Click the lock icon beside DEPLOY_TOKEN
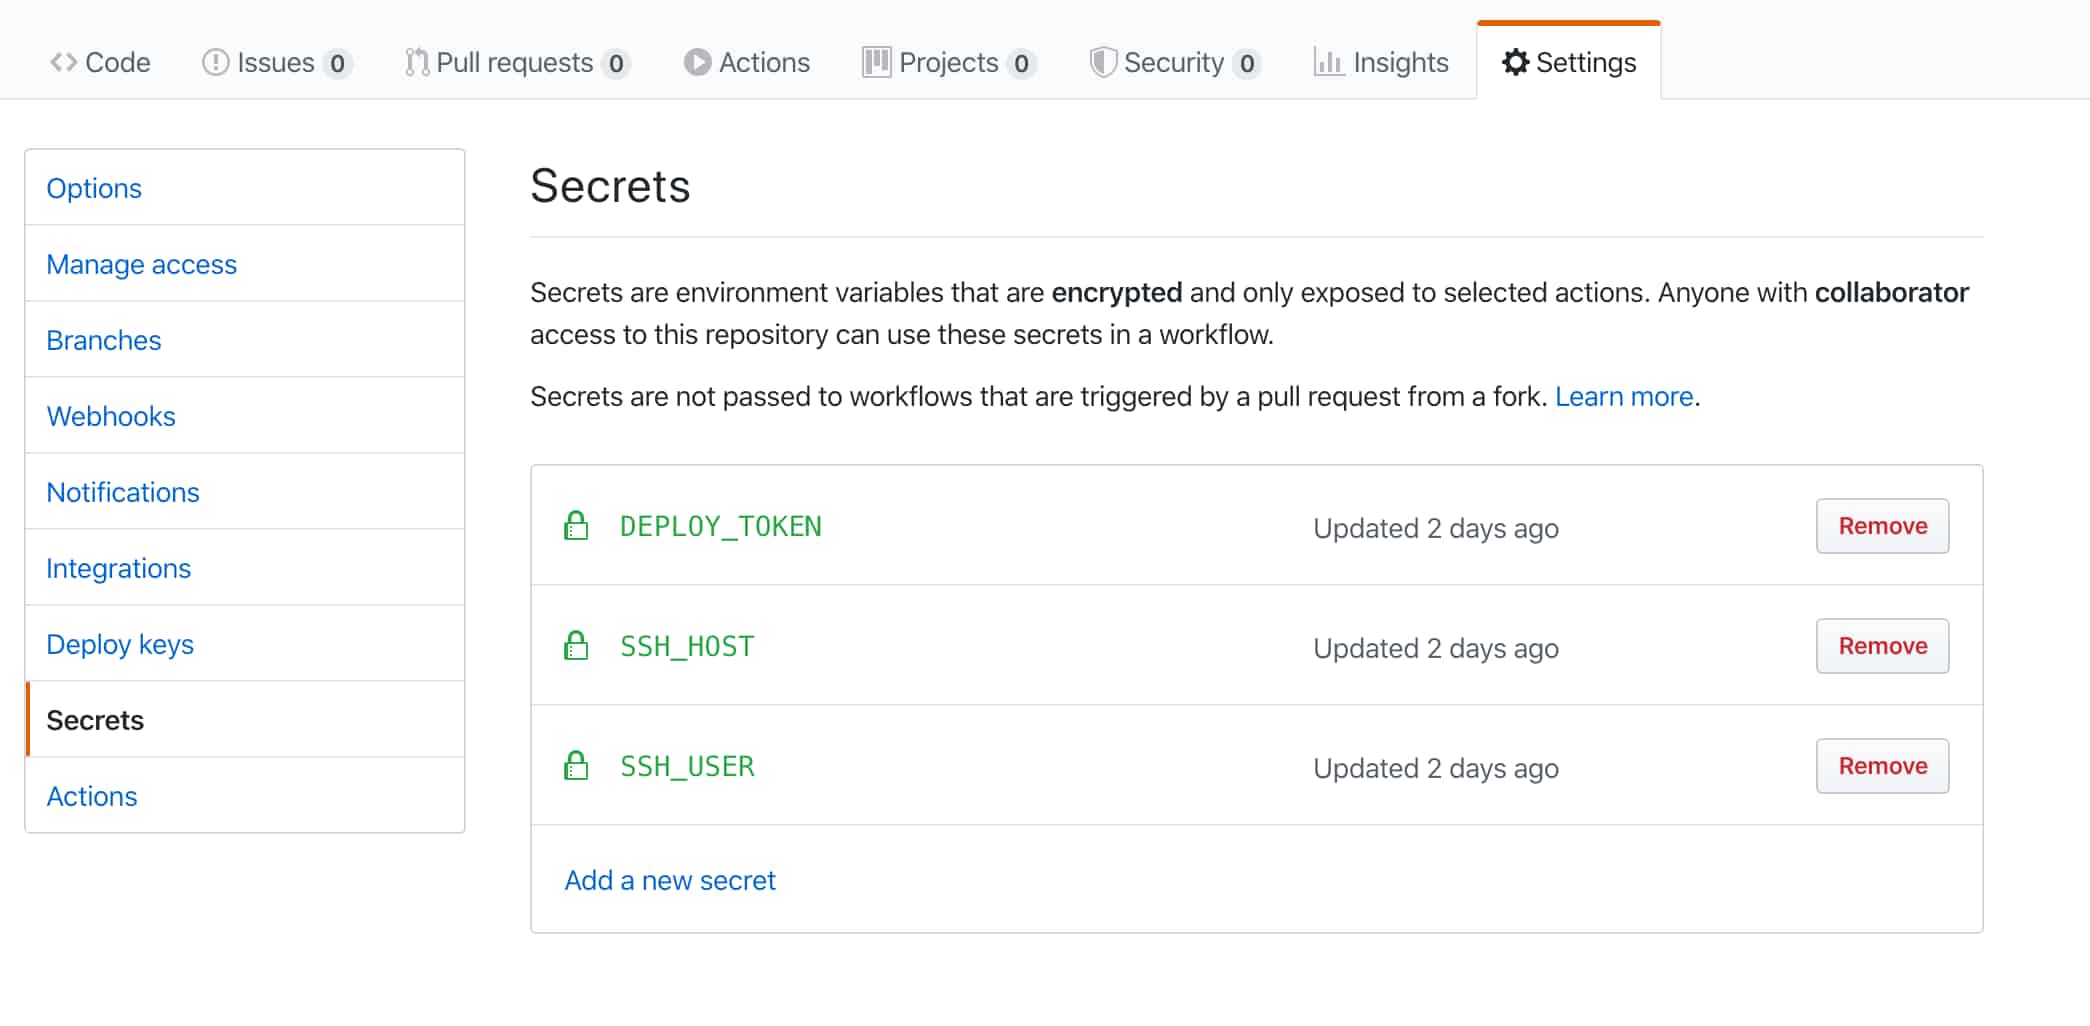This screenshot has height=1026, width=2090. tap(576, 525)
